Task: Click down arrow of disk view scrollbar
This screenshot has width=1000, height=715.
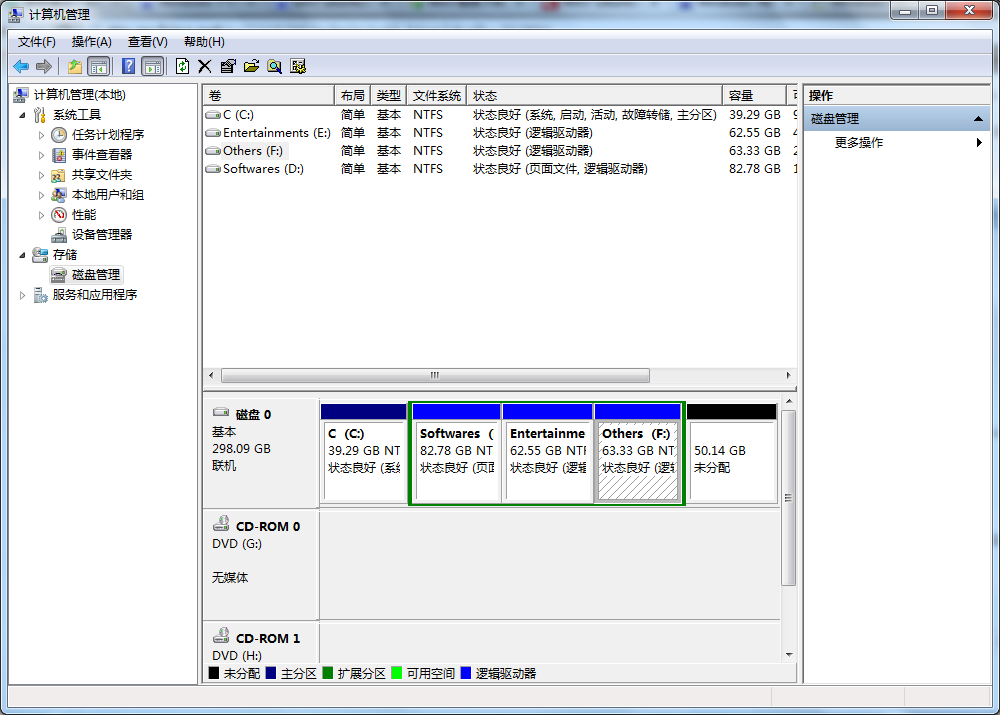Action: (x=790, y=655)
